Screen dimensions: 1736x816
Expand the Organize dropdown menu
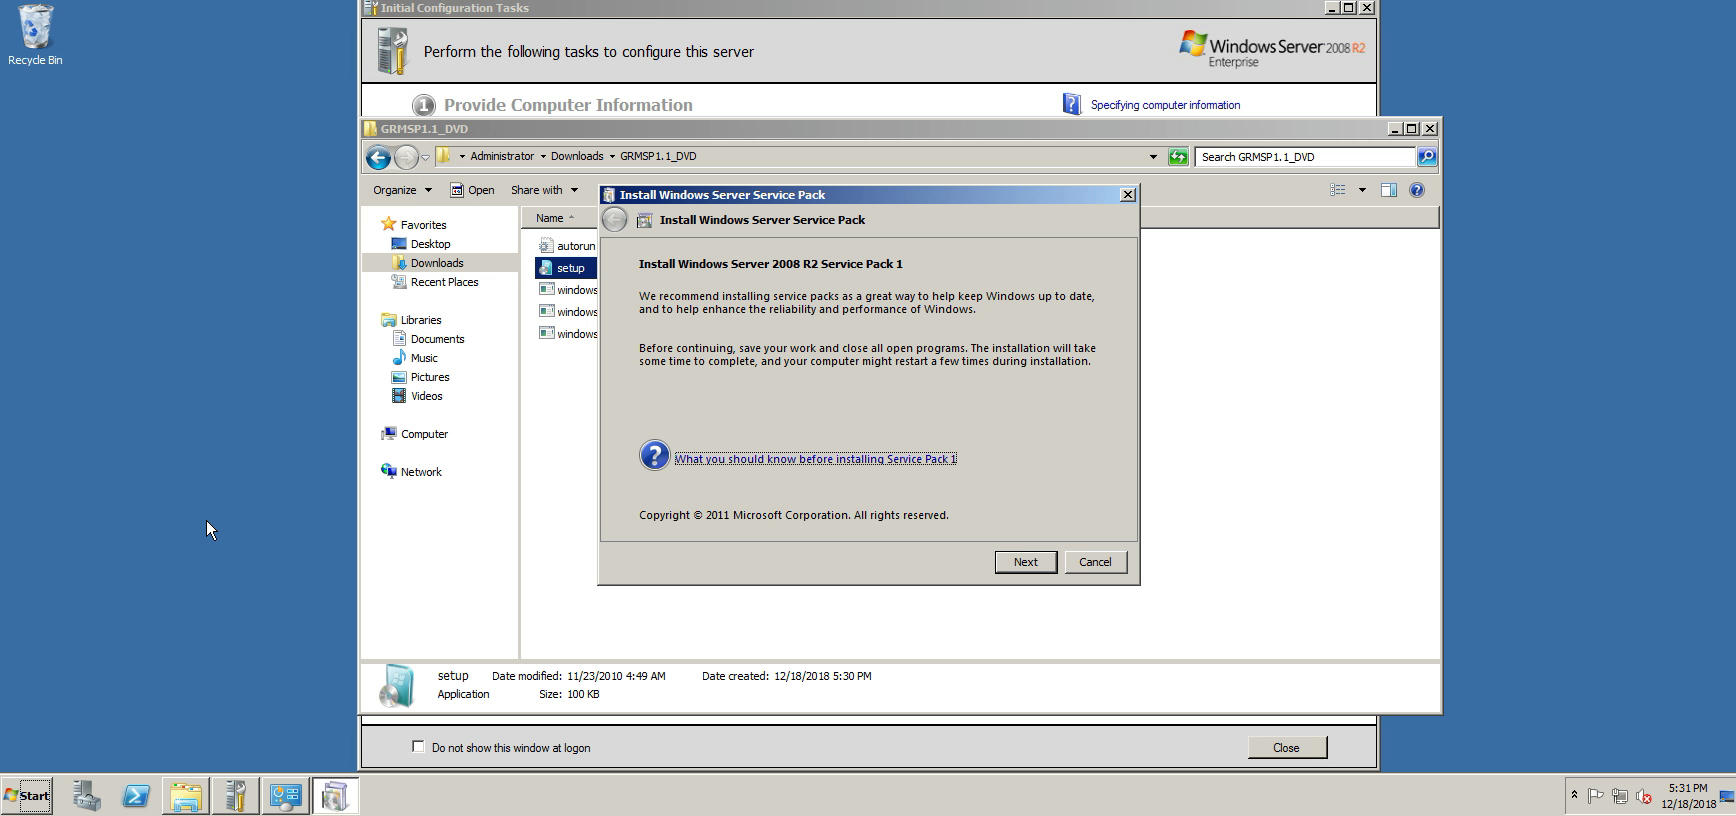tap(402, 190)
